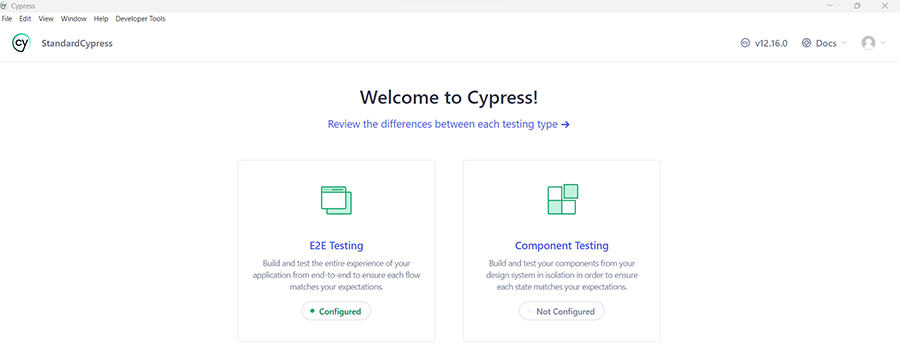900x360 pixels.
Task: Minimize the Cypress window
Action: tap(830, 6)
